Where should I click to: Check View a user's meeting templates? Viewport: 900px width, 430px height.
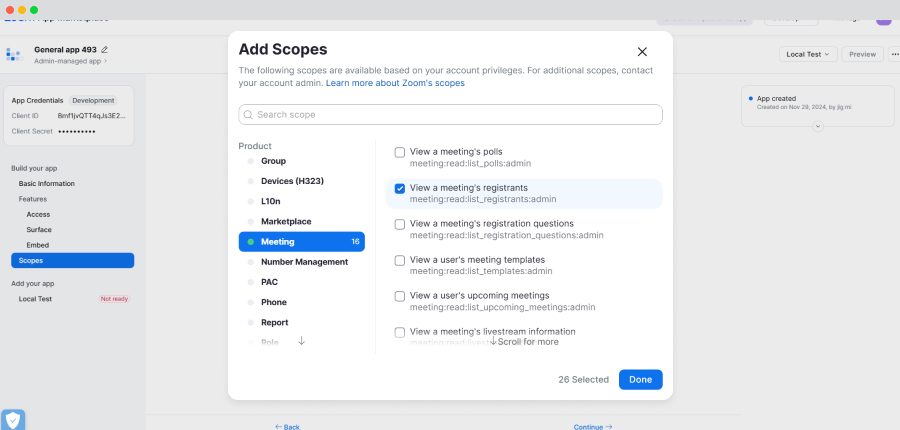click(399, 260)
